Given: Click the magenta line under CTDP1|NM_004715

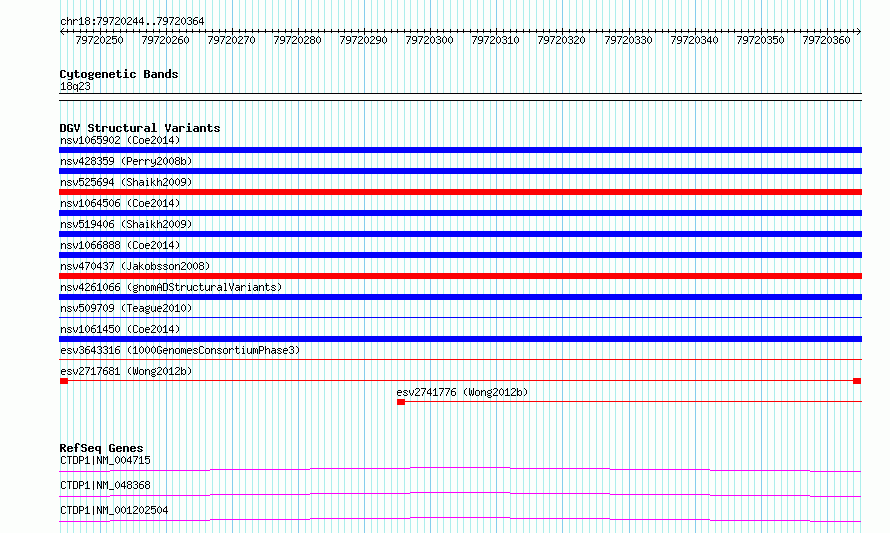Looking at the screenshot, I should 460,469.
